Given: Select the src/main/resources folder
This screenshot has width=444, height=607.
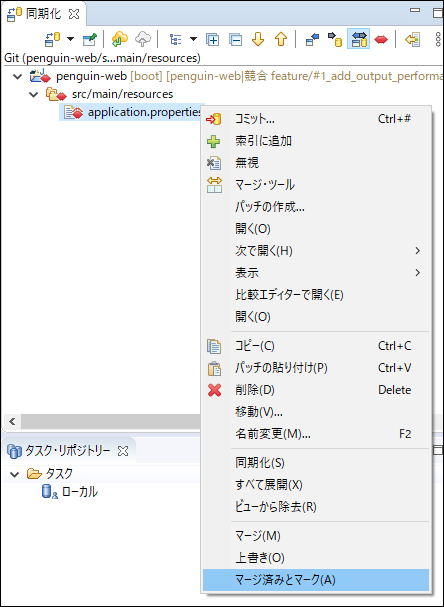Looking at the screenshot, I should point(122,94).
